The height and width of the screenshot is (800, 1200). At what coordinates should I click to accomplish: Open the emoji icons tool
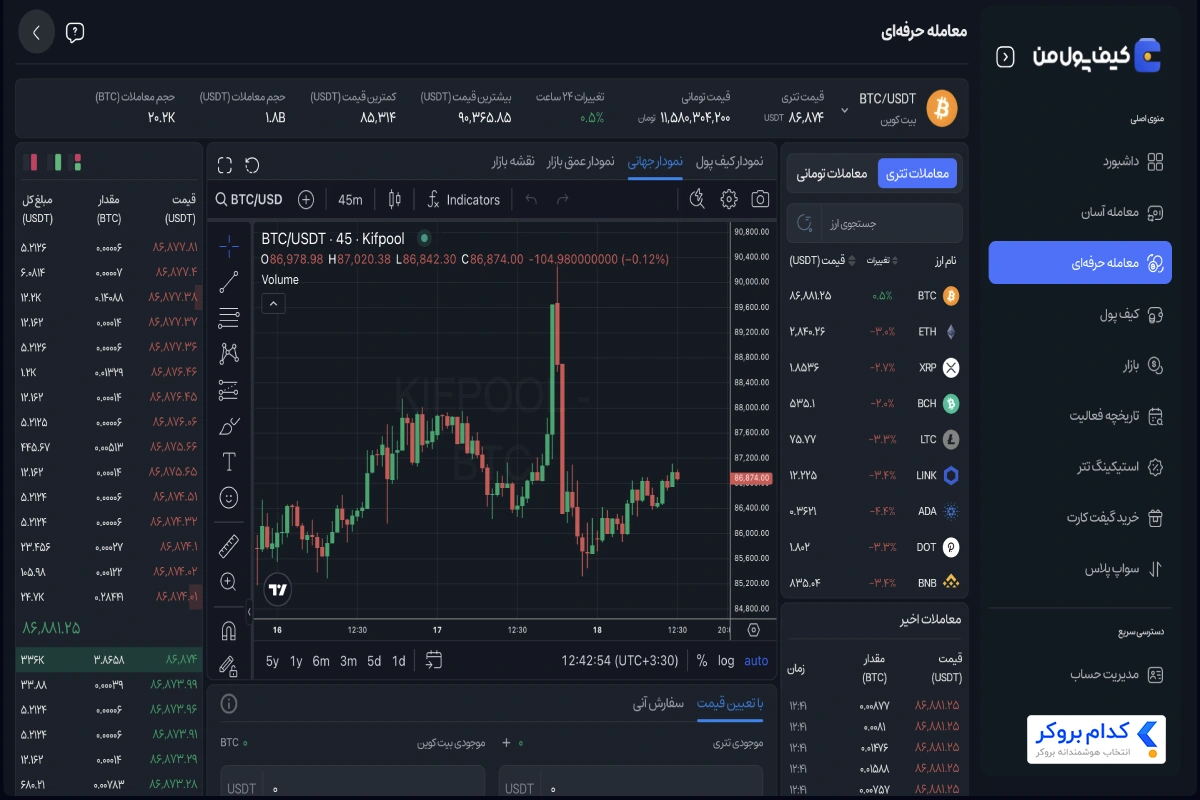point(229,497)
